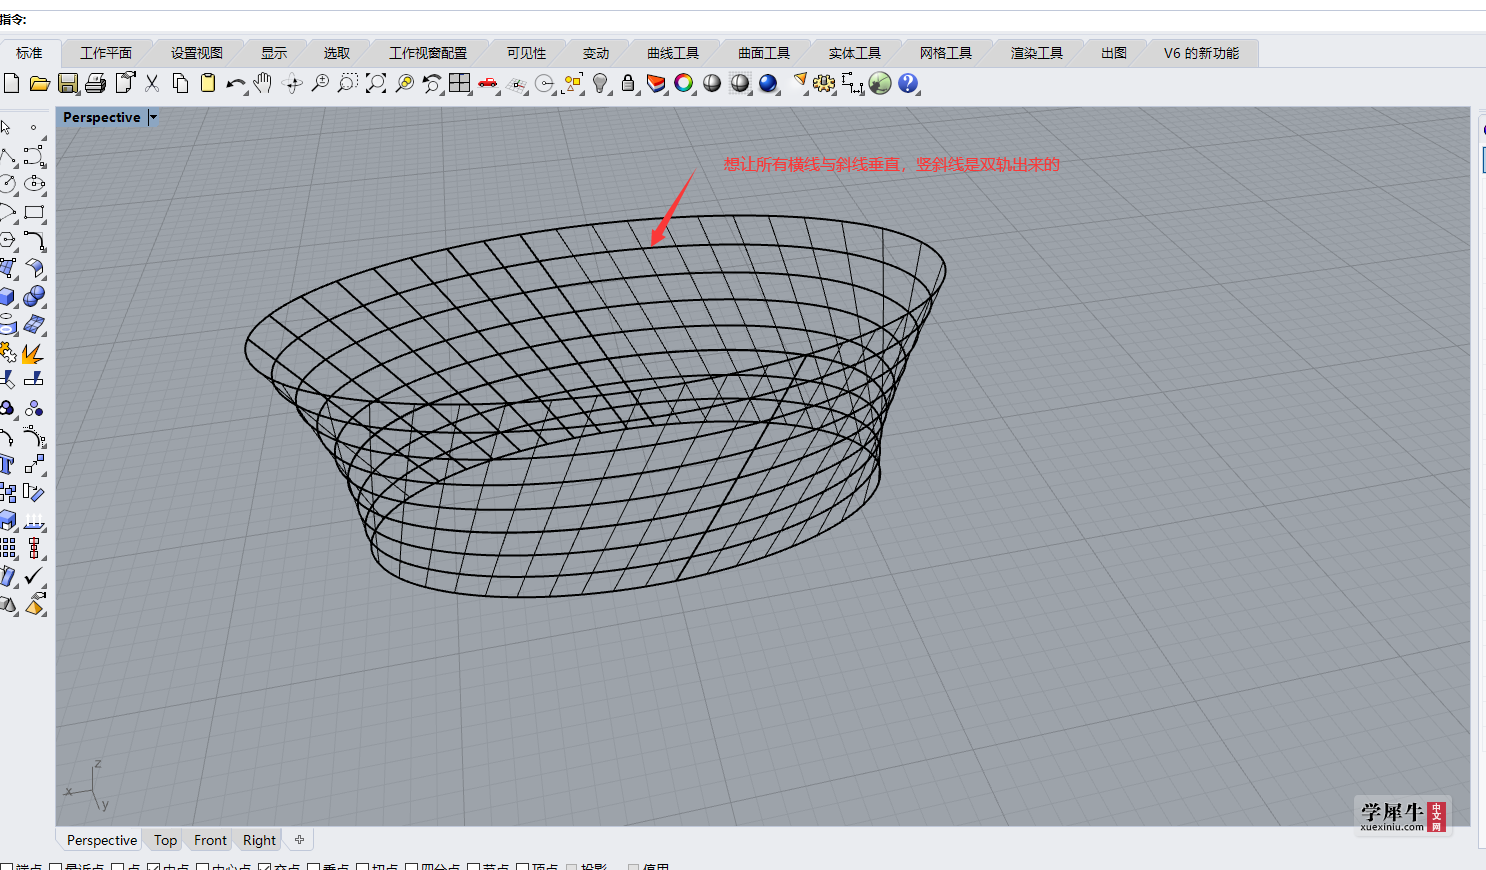This screenshot has width=1486, height=870.
Task: Cut selection with the scissors icon
Action: coord(152,83)
